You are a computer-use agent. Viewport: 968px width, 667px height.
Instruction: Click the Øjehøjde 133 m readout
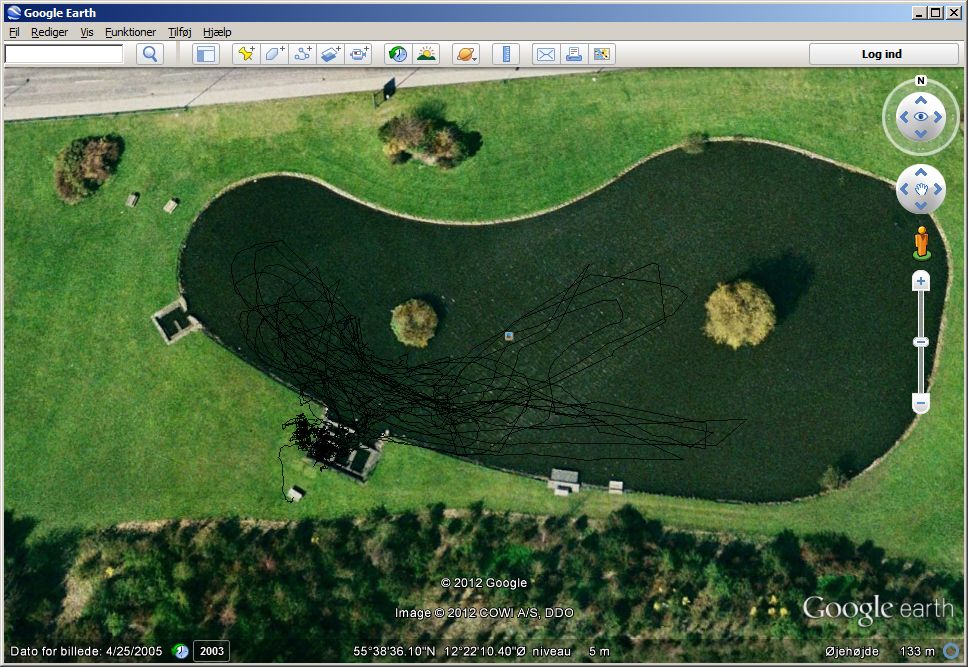tap(880, 651)
